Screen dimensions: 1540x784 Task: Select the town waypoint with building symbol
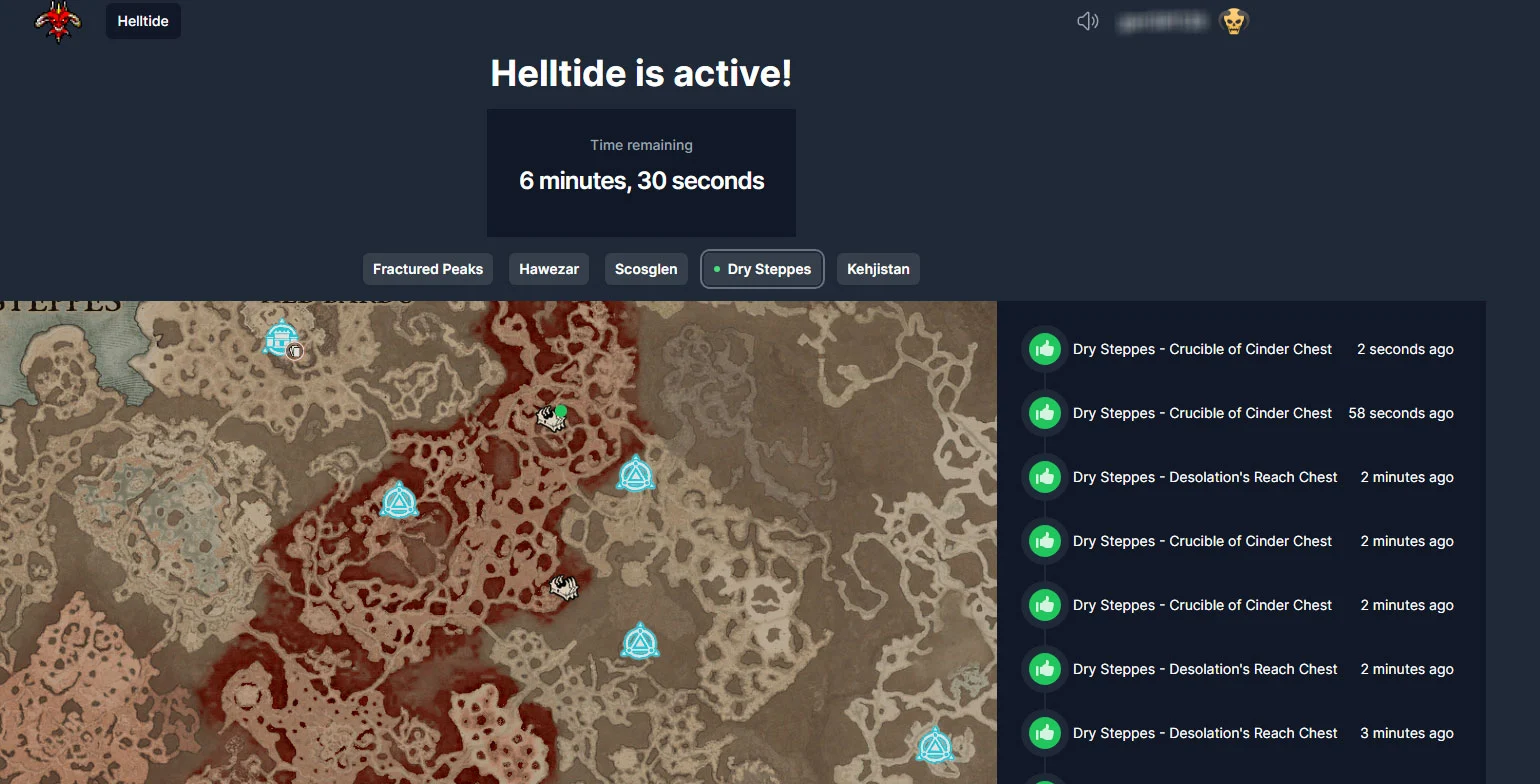pyautogui.click(x=280, y=338)
